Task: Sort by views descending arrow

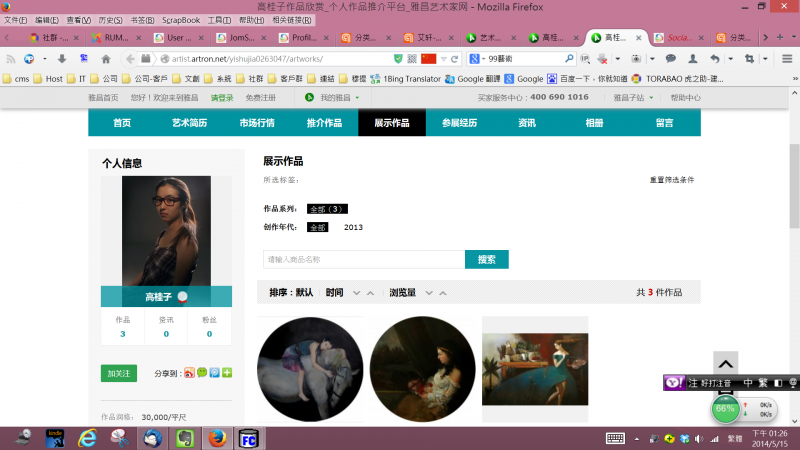Action: [429, 293]
